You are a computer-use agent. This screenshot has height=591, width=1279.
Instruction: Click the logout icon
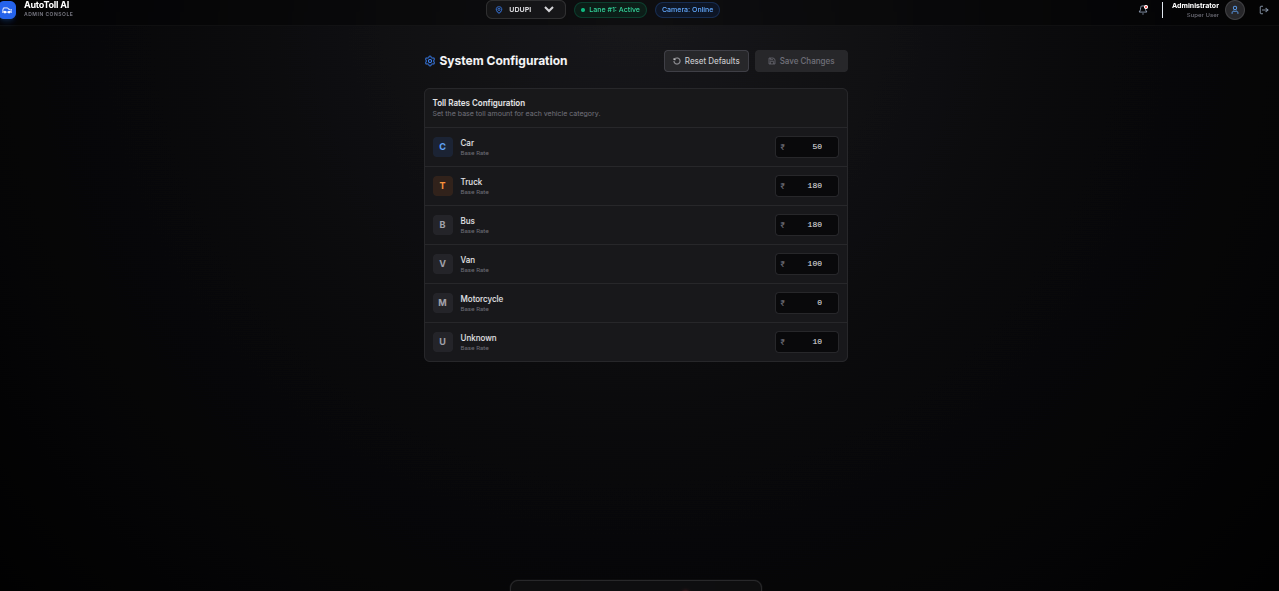point(1264,10)
